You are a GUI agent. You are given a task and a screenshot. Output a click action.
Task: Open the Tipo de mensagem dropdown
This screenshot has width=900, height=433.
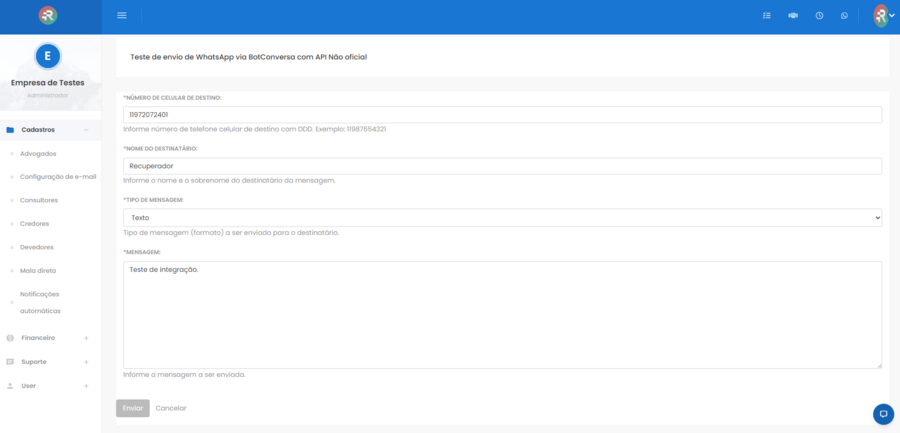click(502, 218)
